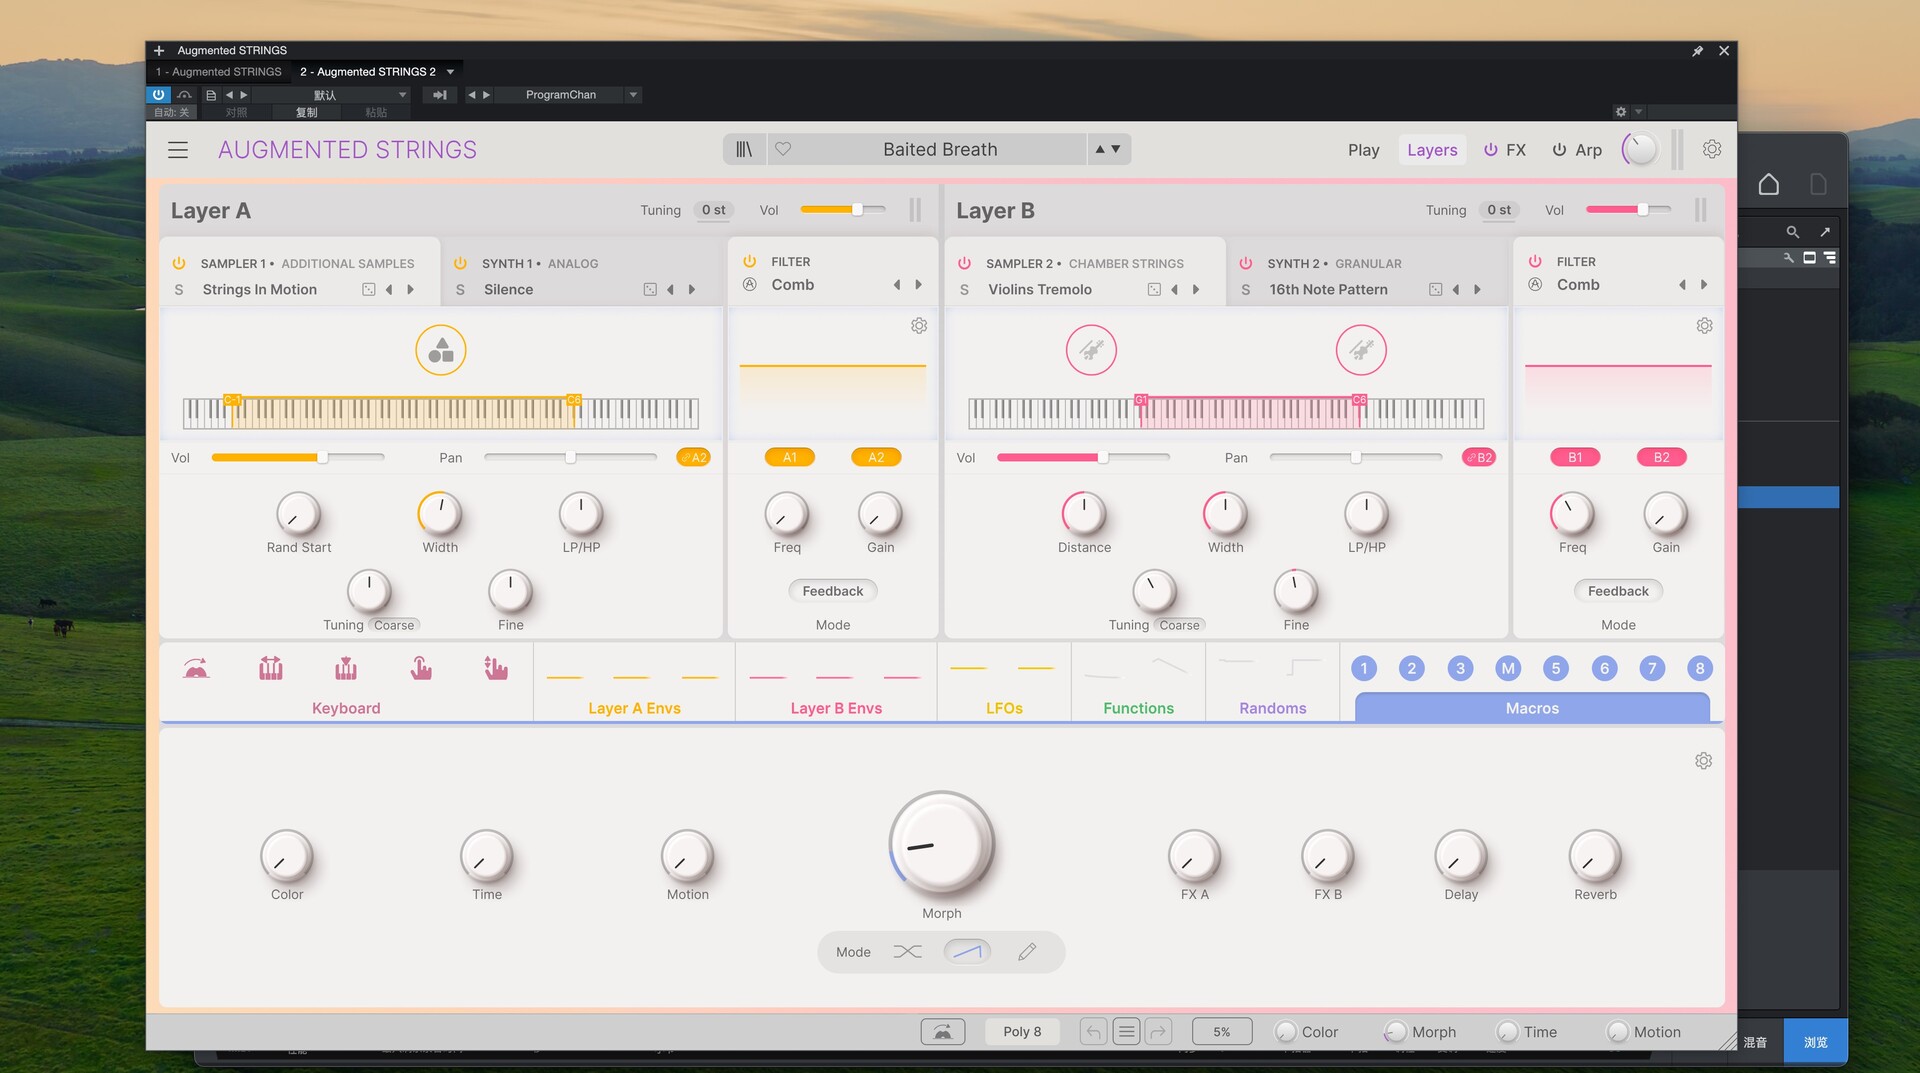The width and height of the screenshot is (1920, 1073).
Task: Click the large Morph macro knob
Action: coord(941,843)
